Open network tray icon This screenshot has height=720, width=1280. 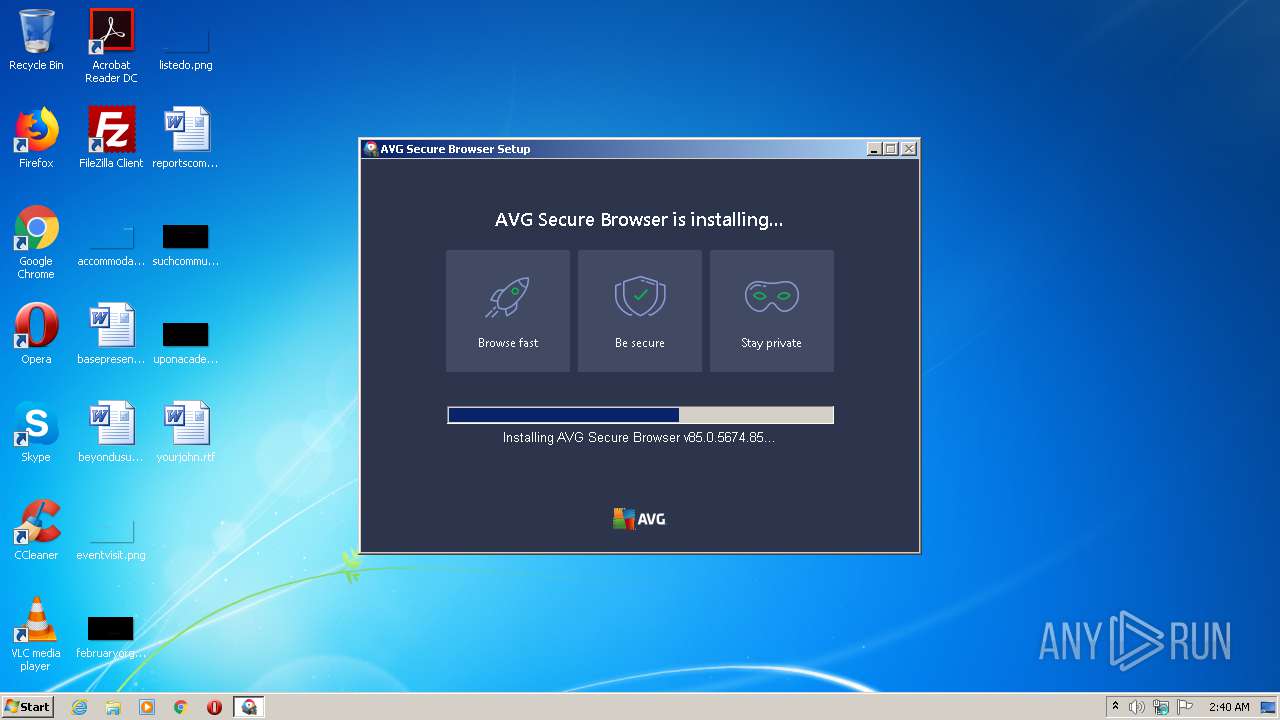tap(1161, 707)
